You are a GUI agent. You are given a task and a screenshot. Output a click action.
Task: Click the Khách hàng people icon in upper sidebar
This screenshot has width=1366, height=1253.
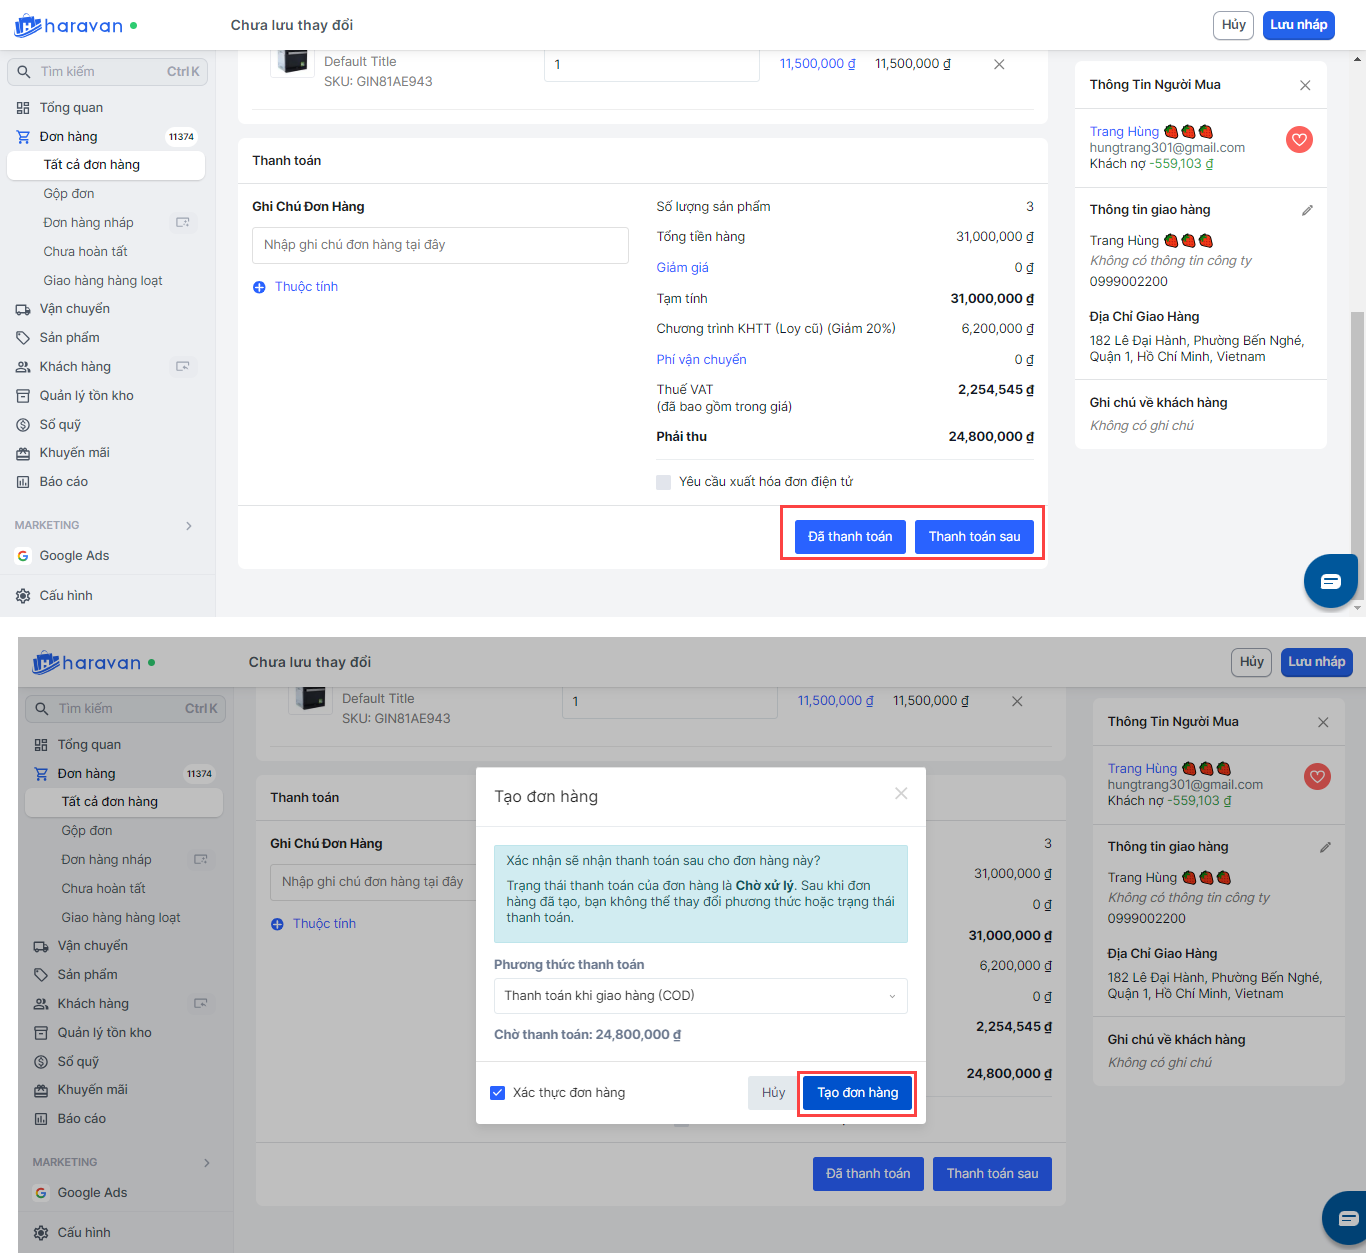tap(23, 367)
